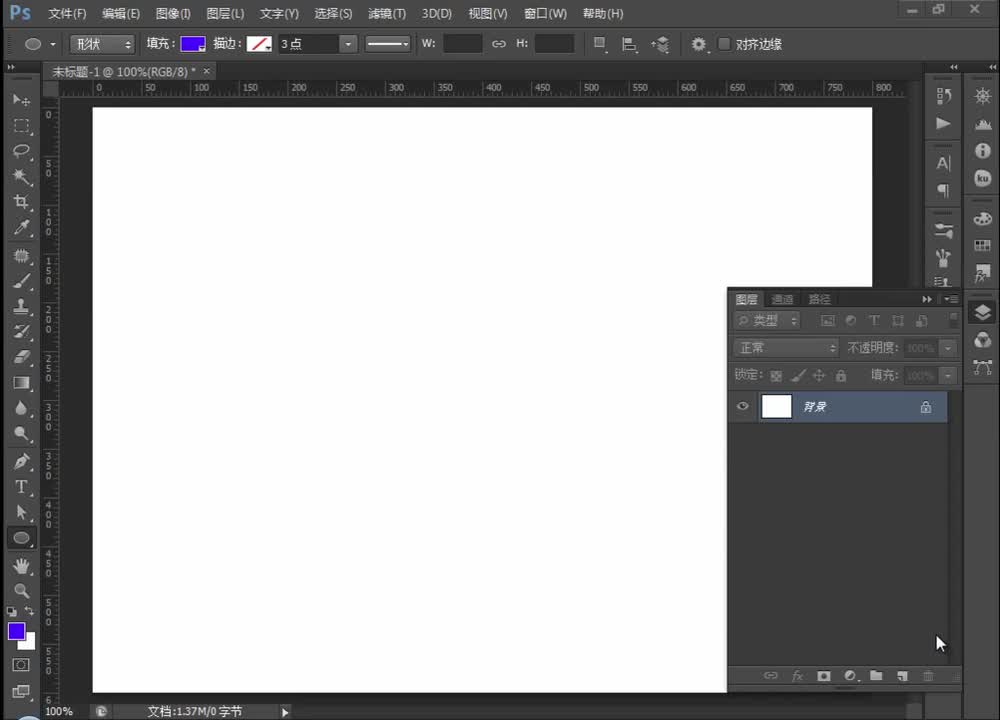Select the Hand tool
This screenshot has width=1000, height=720.
coord(21,565)
